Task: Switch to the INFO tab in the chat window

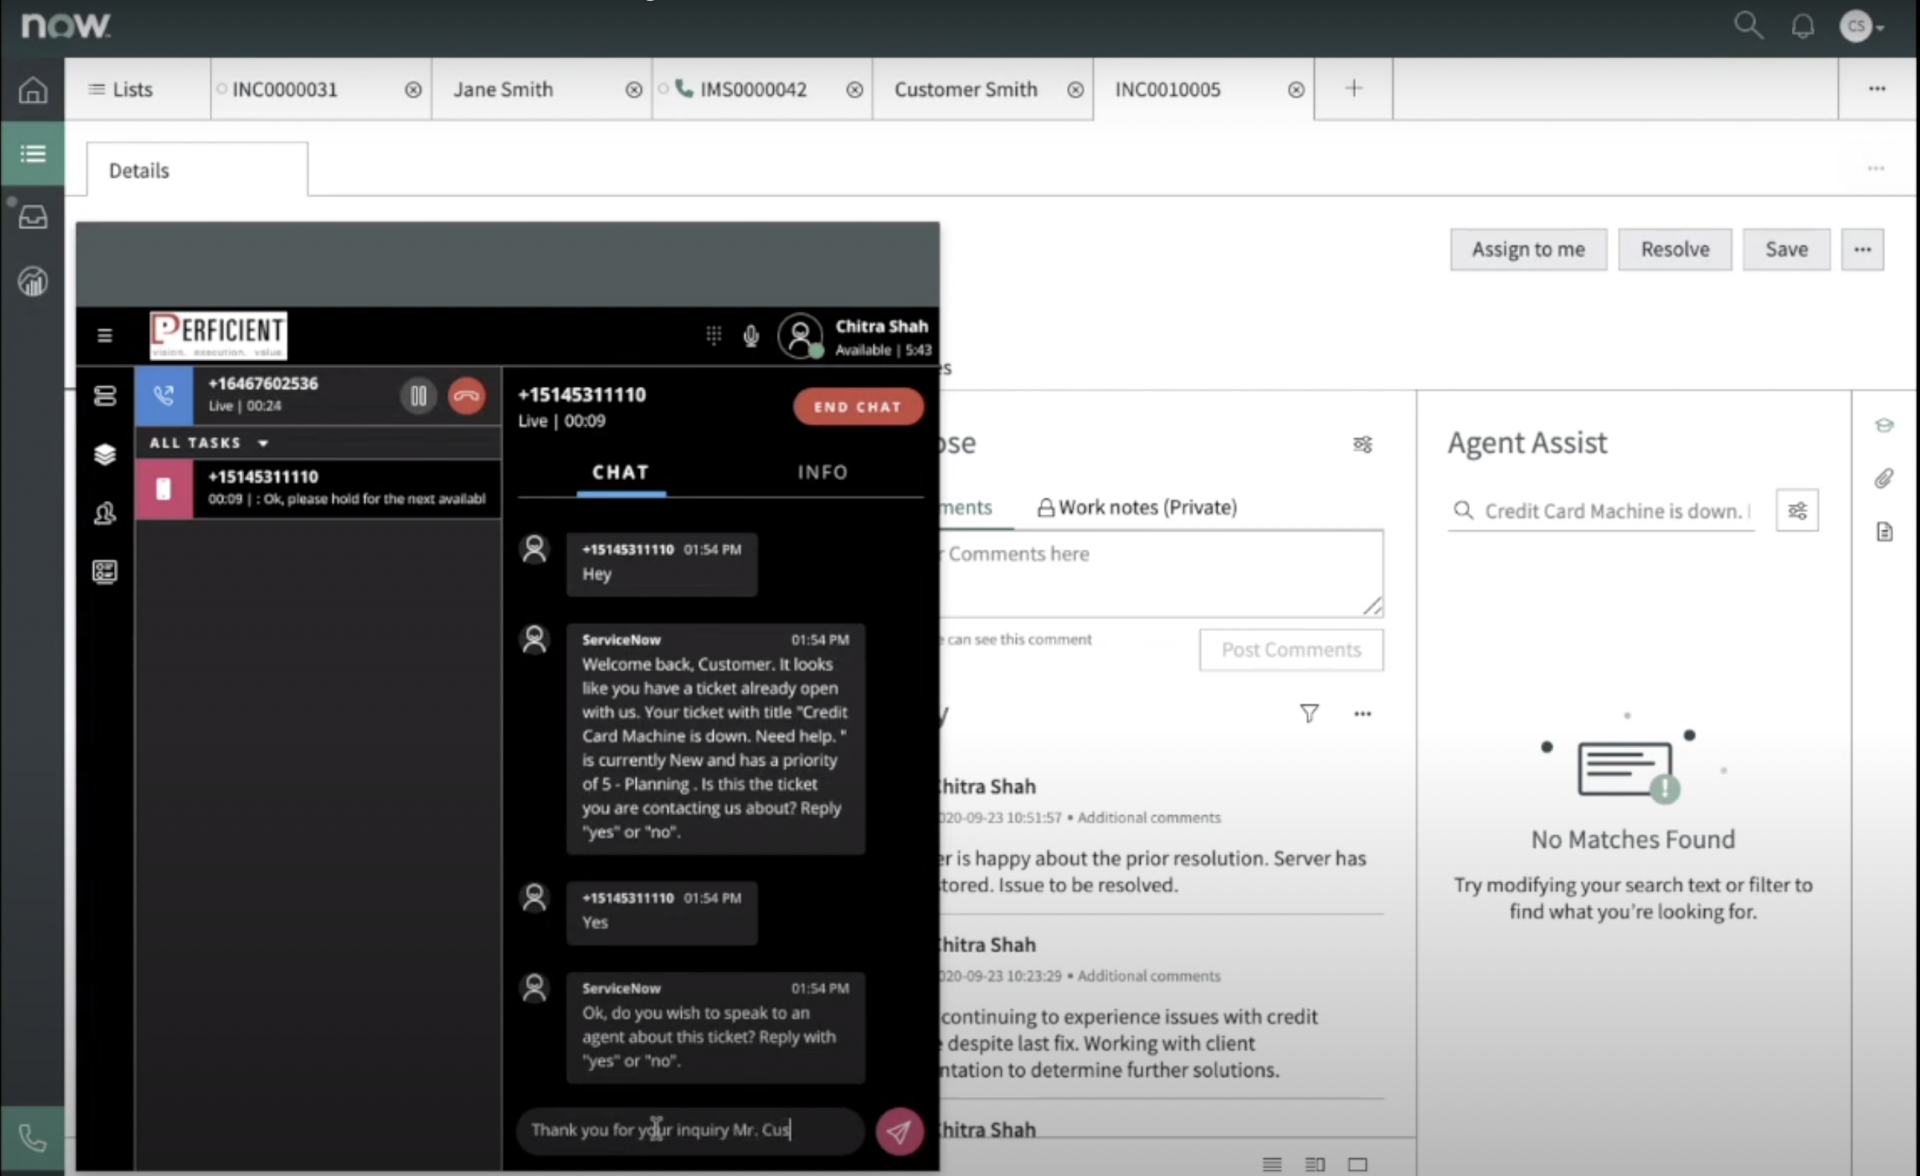Action: point(822,472)
